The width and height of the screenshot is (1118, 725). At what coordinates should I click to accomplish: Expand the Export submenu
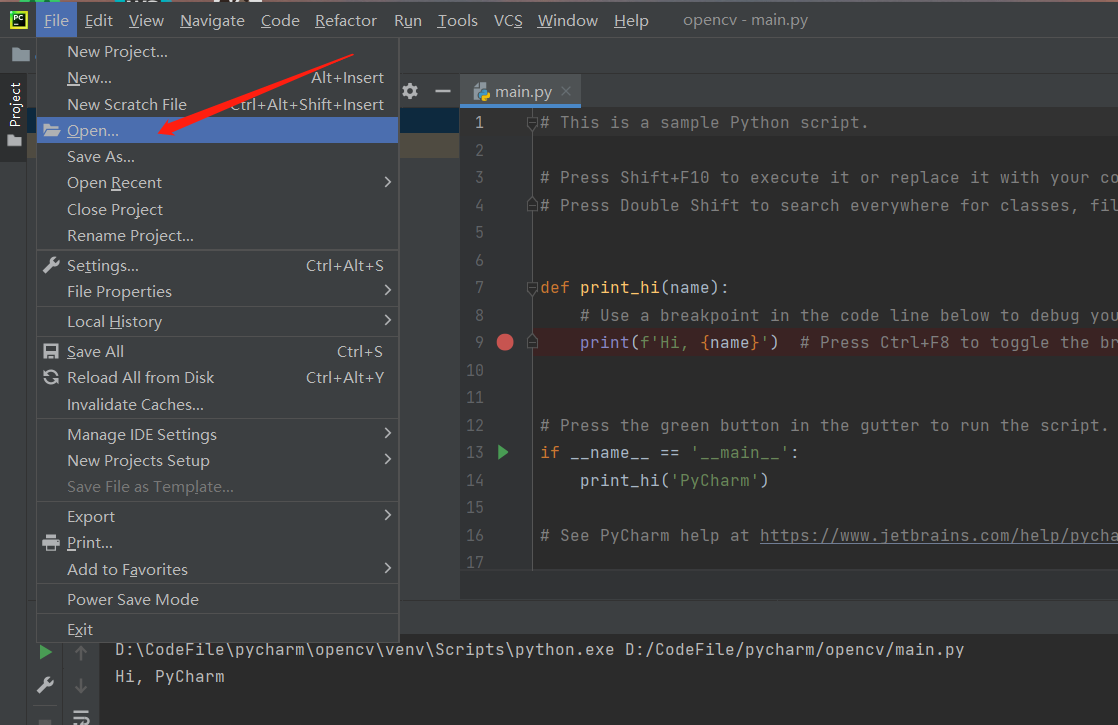[217, 516]
